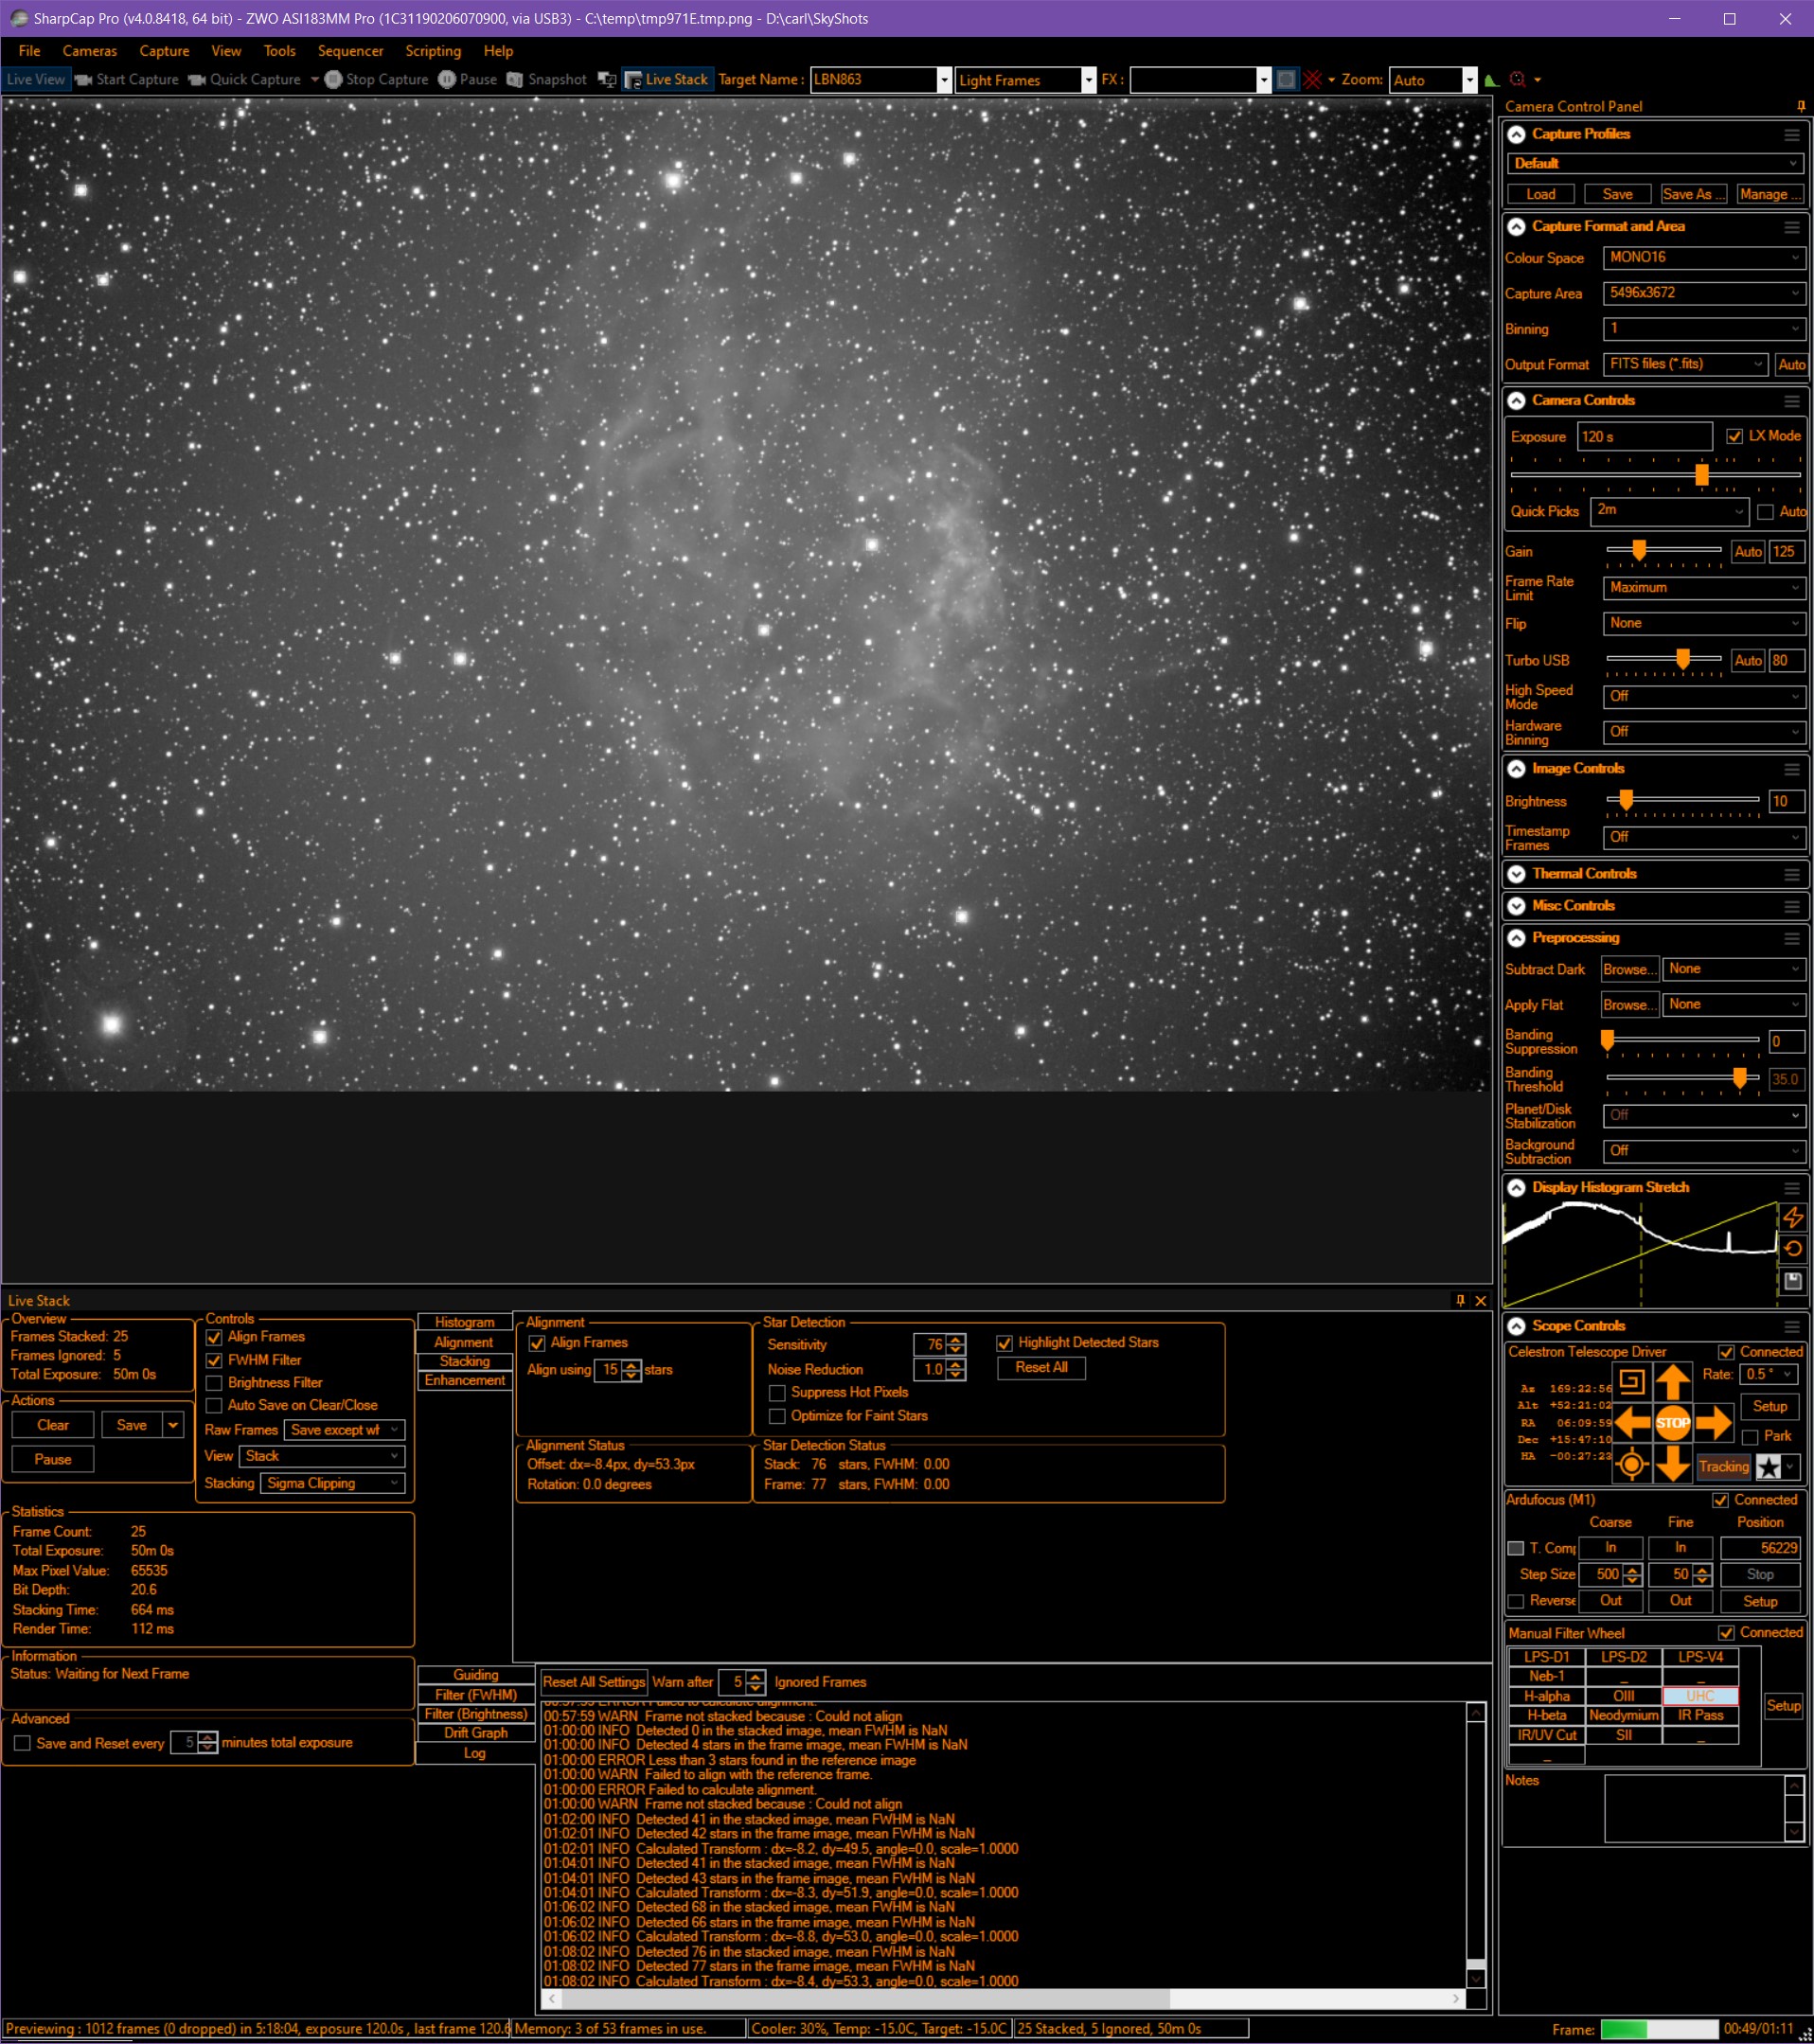
Task: Slew the telescope left with arrow
Action: 1632,1422
